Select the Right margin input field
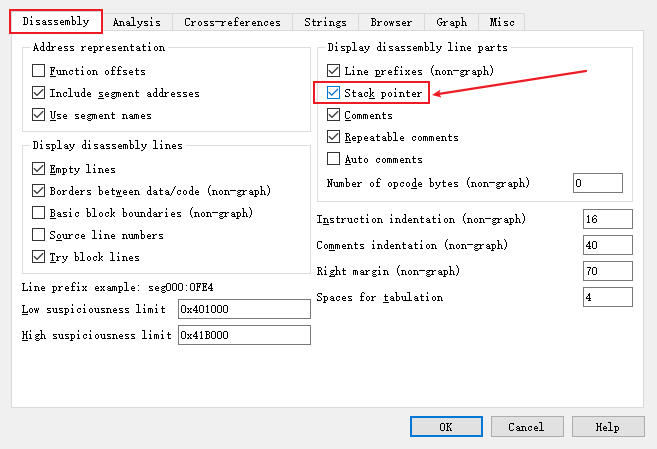 pos(607,271)
